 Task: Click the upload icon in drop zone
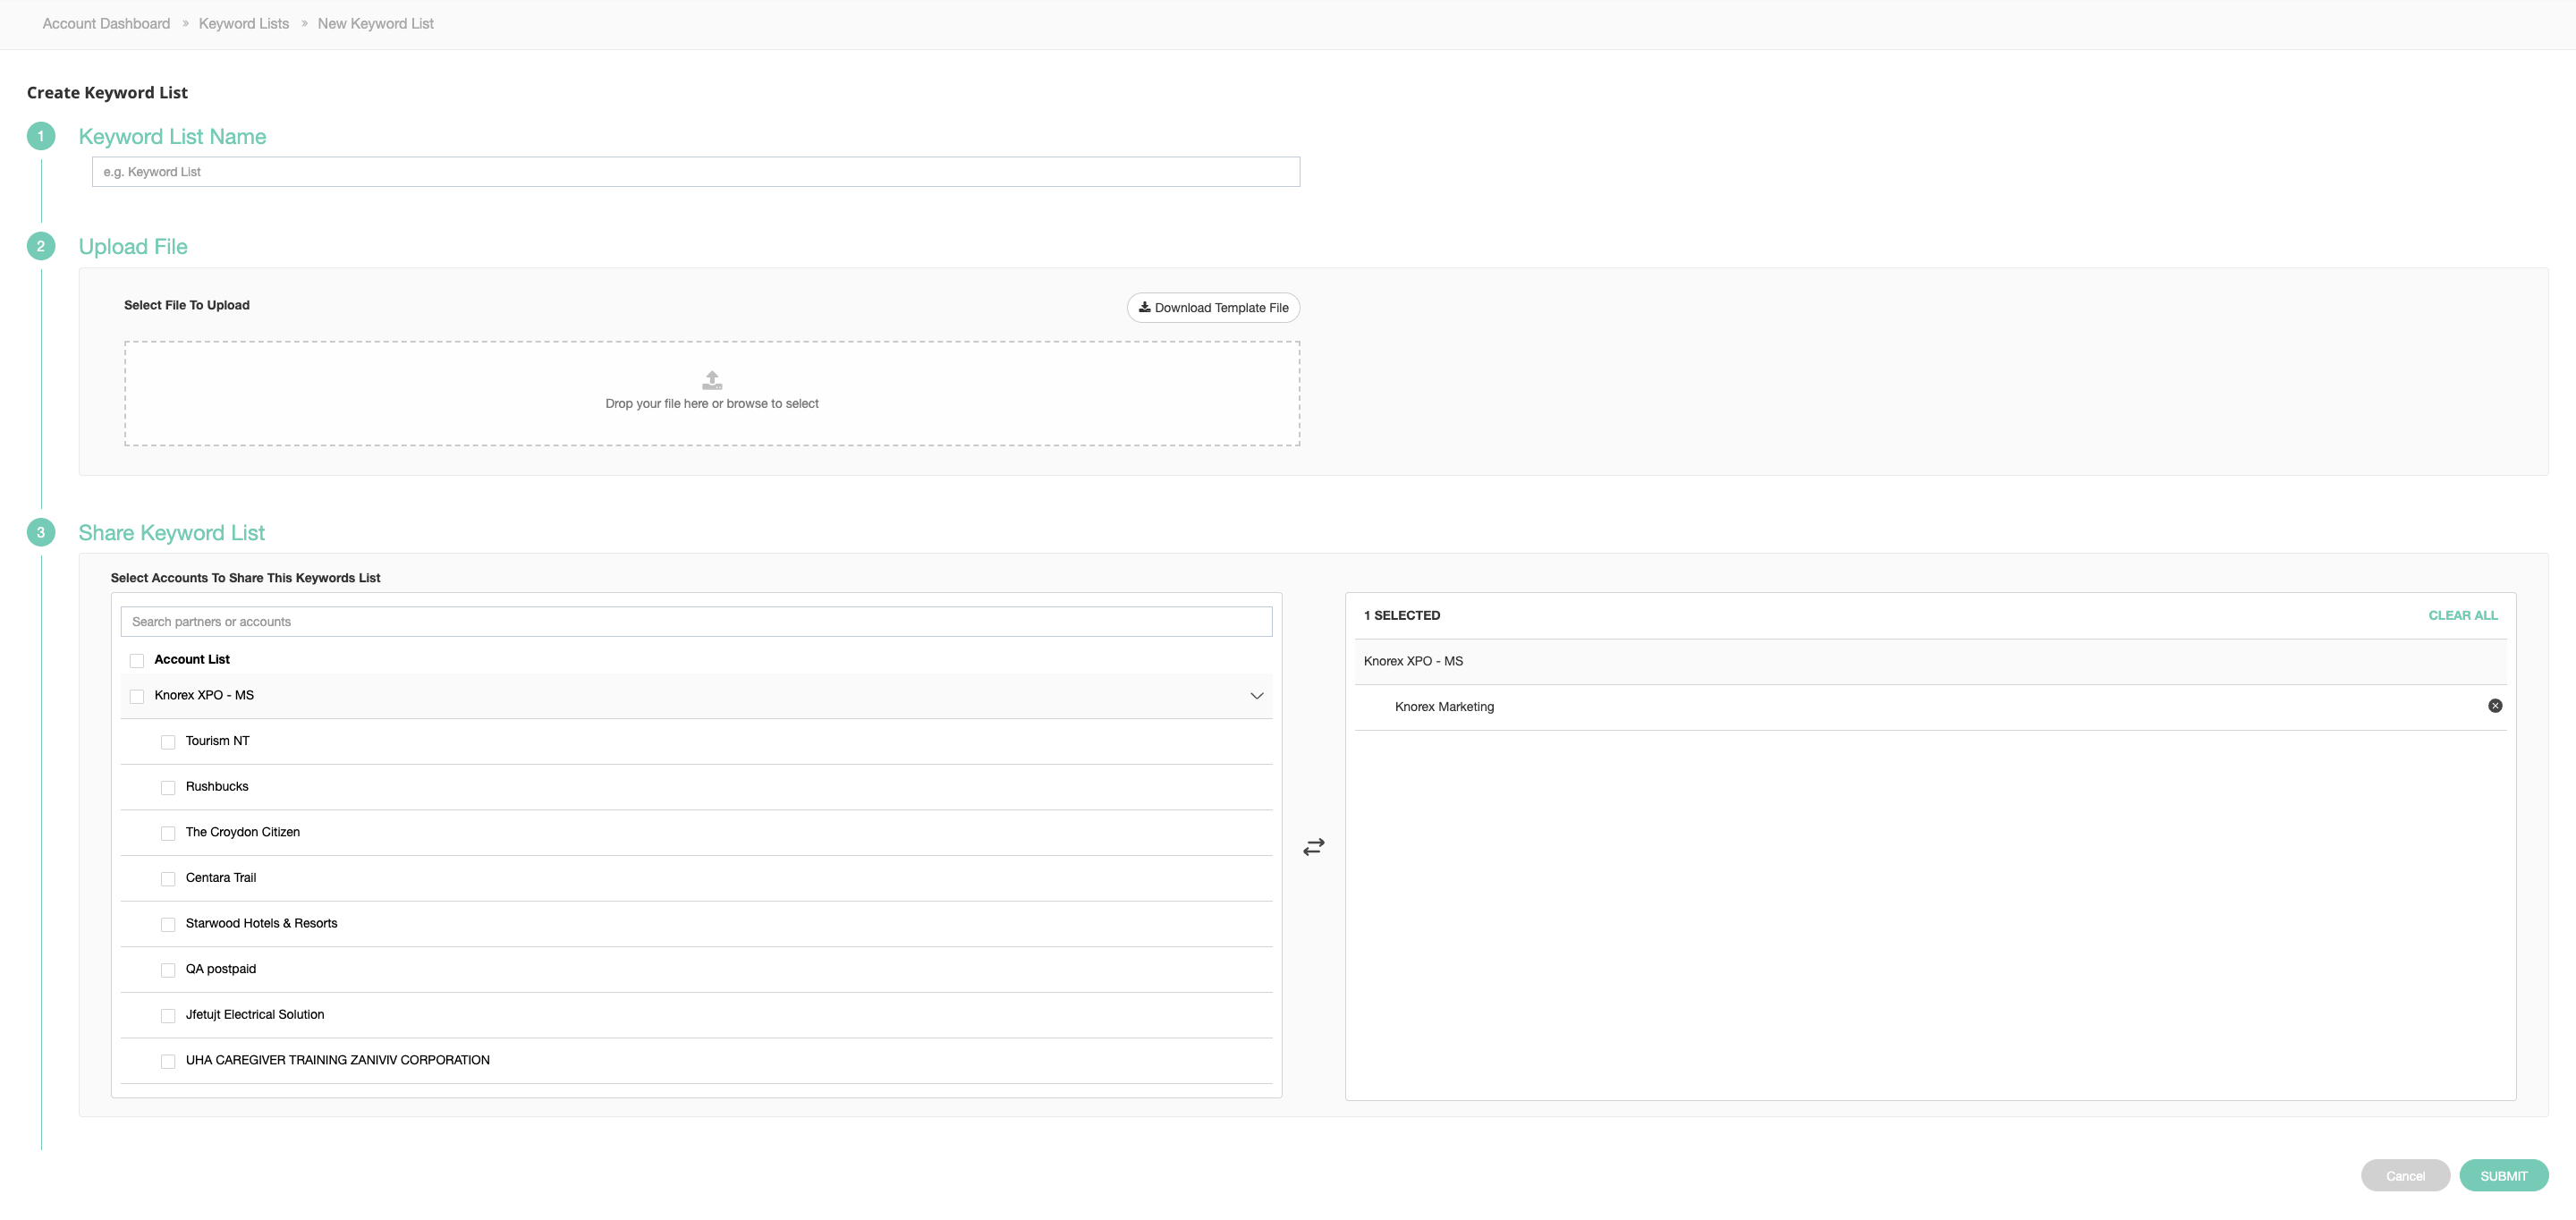coord(712,380)
